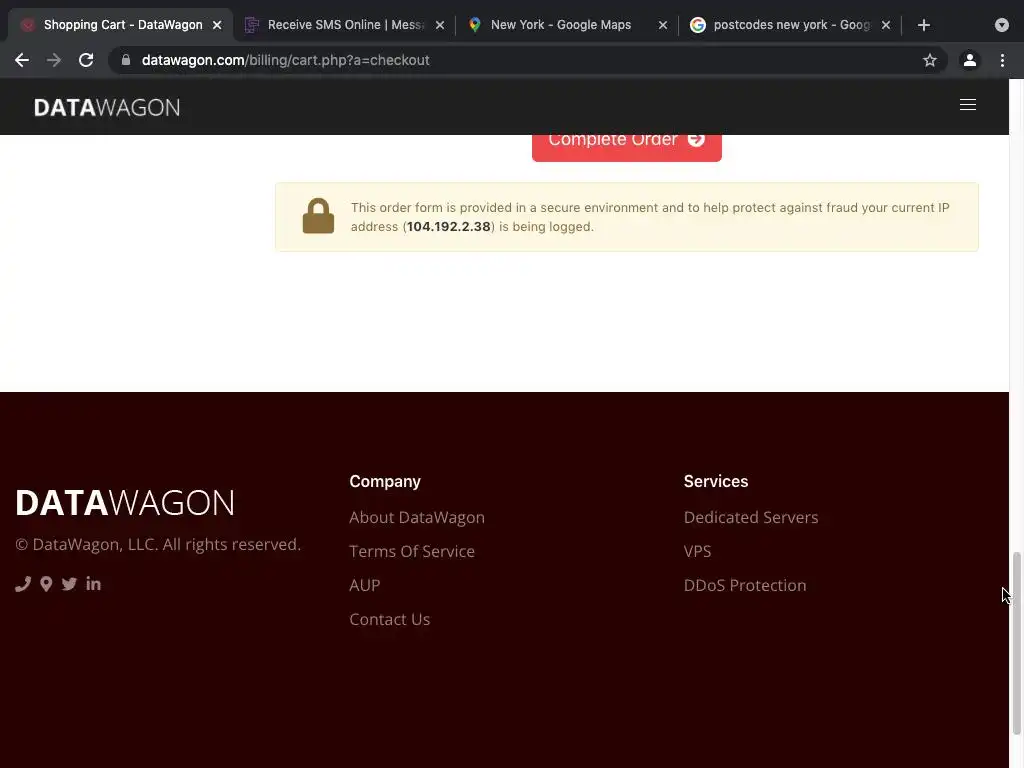The image size is (1024, 768).
Task: Open Dedicated Servers link
Action: click(750, 517)
